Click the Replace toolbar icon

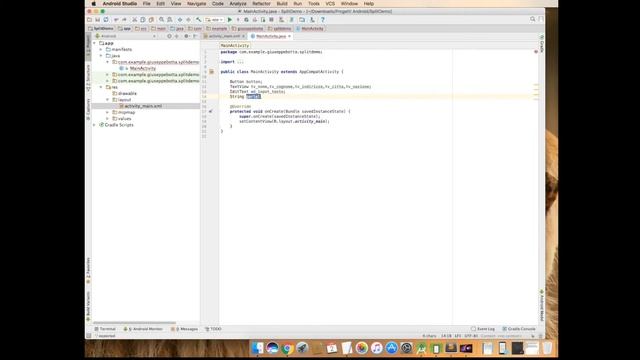170,20
